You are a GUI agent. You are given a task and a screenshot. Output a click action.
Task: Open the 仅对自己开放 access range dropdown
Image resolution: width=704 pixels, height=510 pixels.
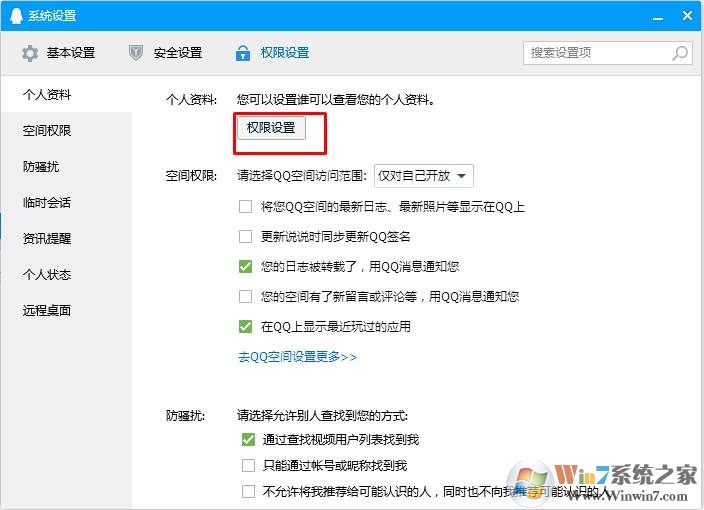coord(423,176)
